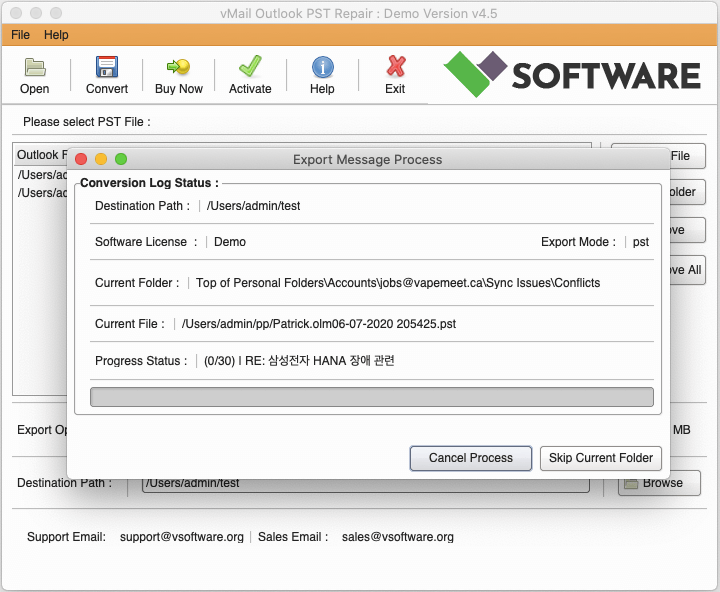Click the Destination Path field in main window
This screenshot has width=720, height=592.
[x=366, y=484]
